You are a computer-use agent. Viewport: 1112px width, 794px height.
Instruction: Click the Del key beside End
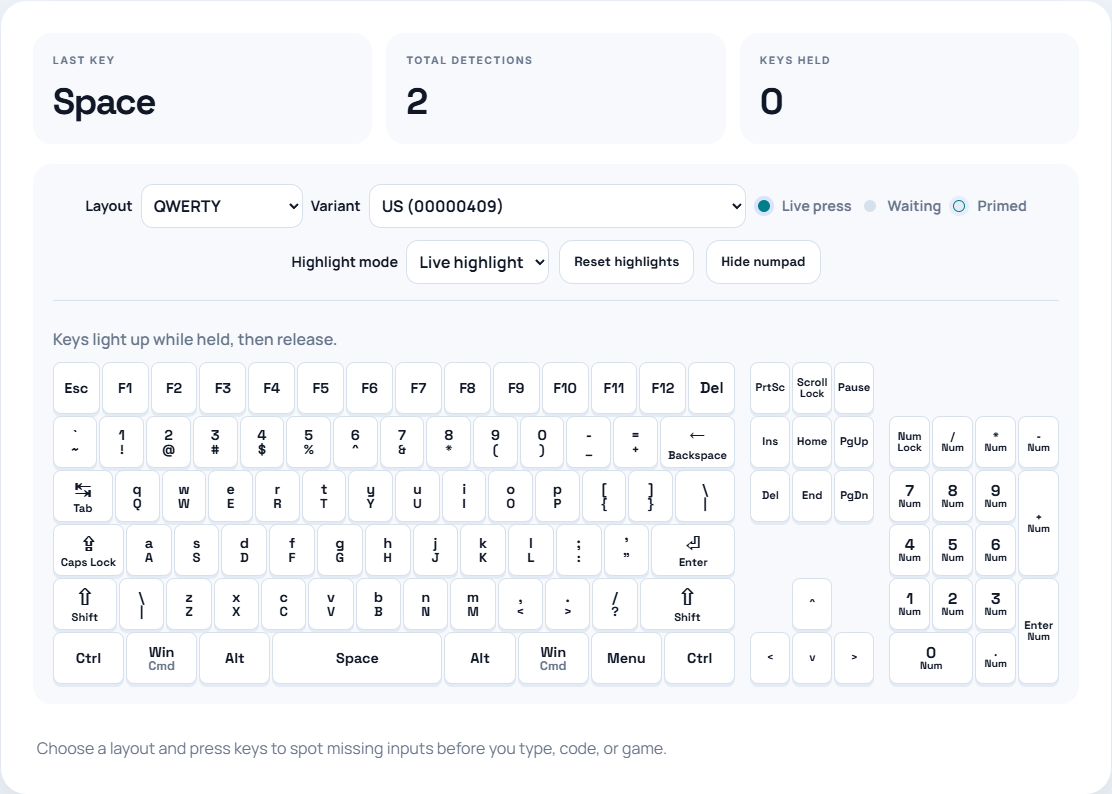[x=770, y=496]
